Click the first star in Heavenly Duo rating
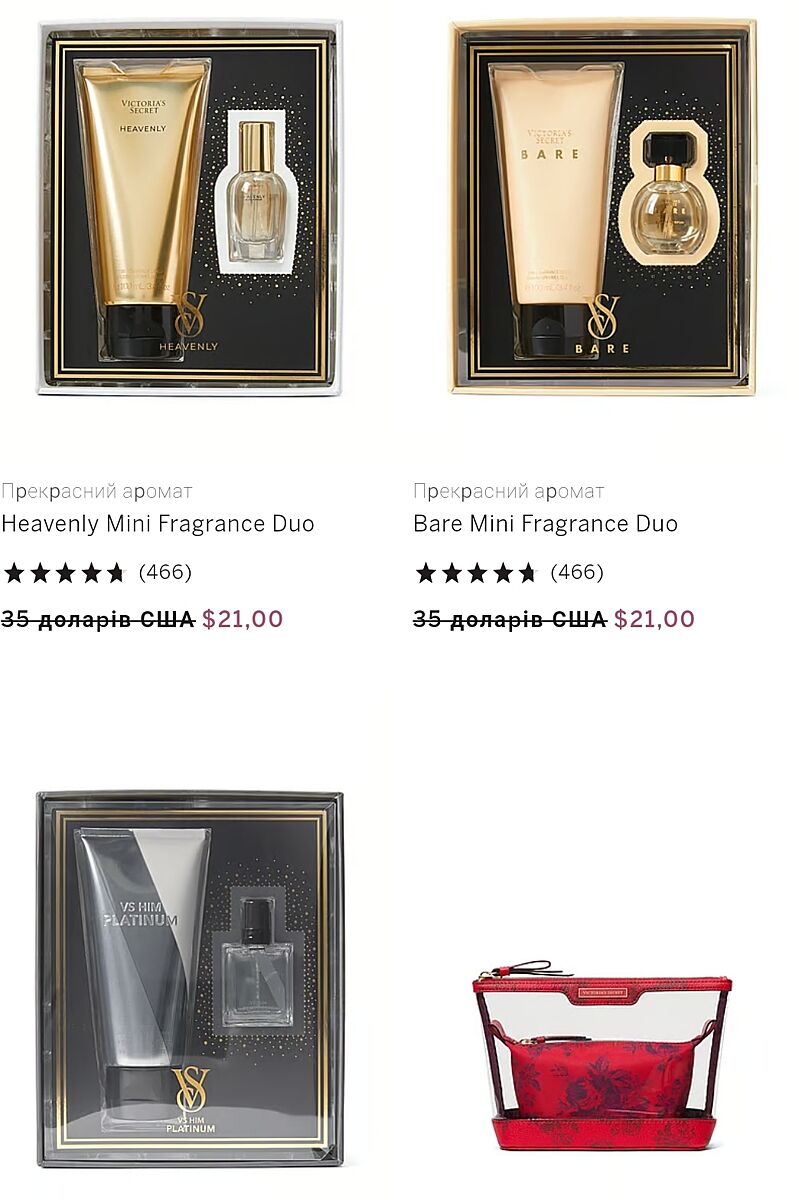799x1200 pixels. (x=14, y=573)
